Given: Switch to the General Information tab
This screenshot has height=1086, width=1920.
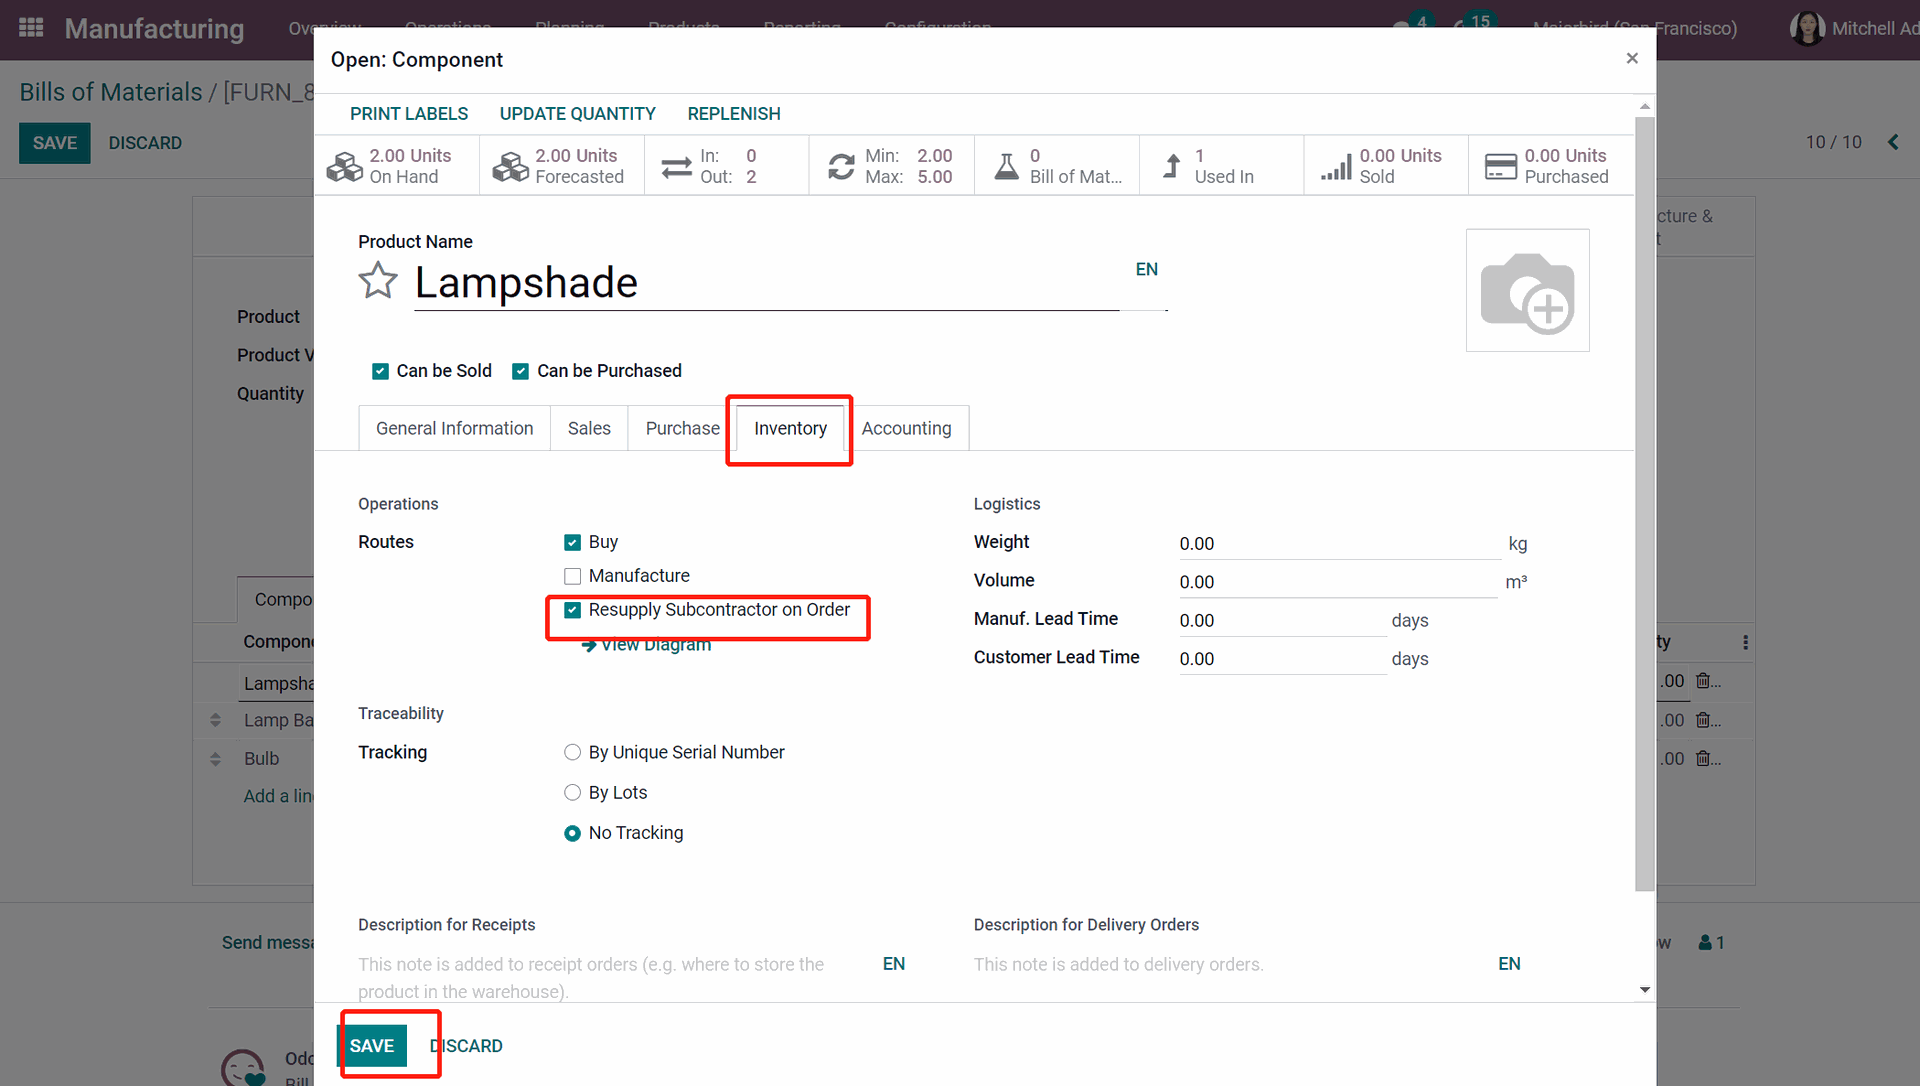Looking at the screenshot, I should pos(454,428).
